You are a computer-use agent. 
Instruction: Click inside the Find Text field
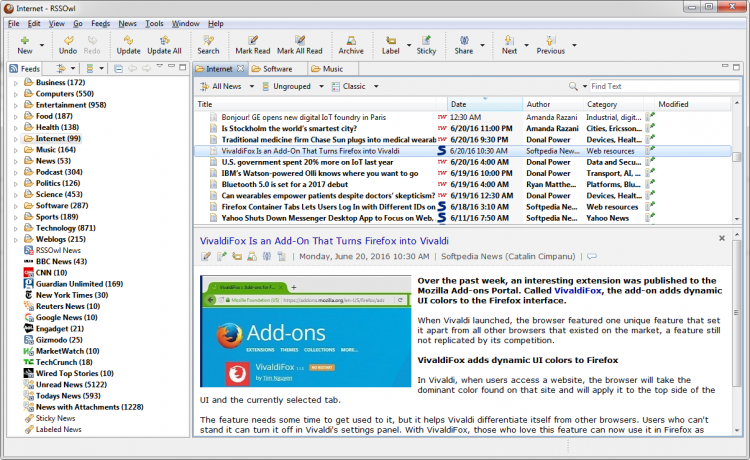click(664, 87)
